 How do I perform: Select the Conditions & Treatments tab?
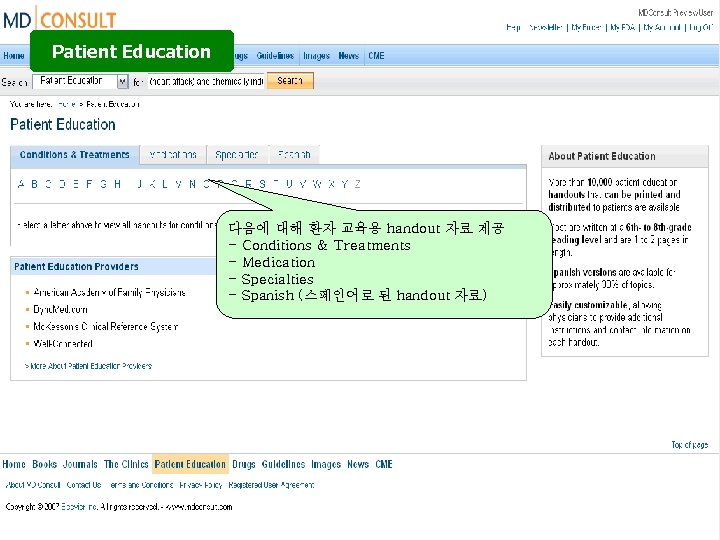pos(74,155)
